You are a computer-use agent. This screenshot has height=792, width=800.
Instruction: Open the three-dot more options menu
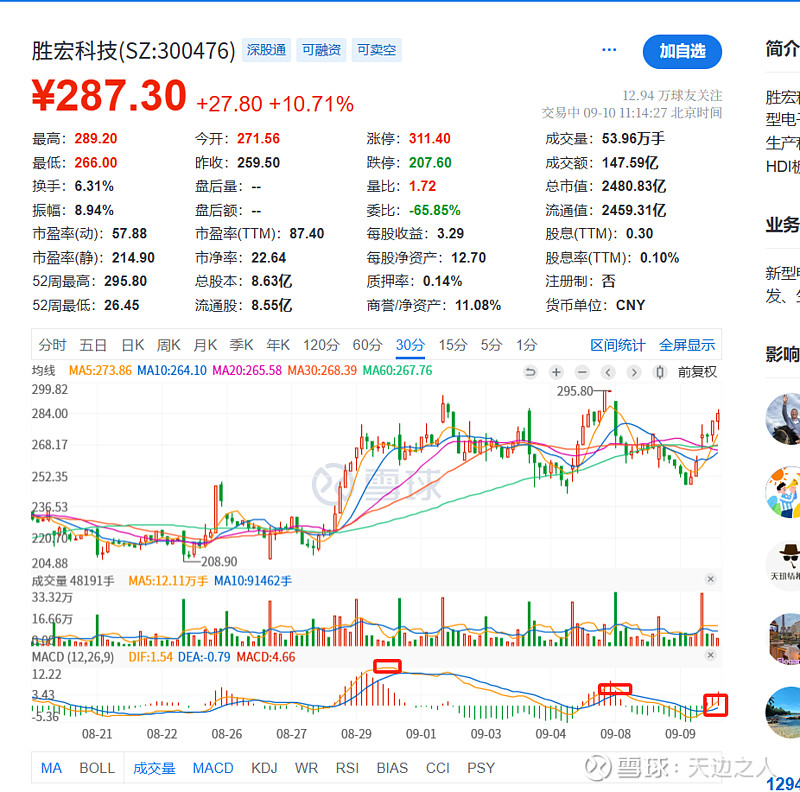609,50
